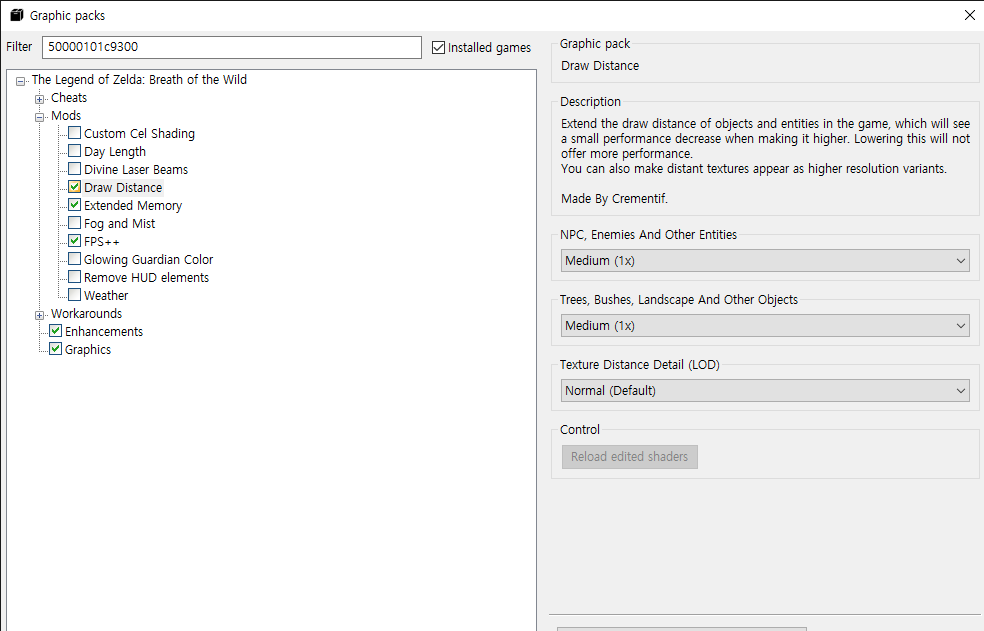Enable Glowing Guardian Color checkbox

click(75, 259)
